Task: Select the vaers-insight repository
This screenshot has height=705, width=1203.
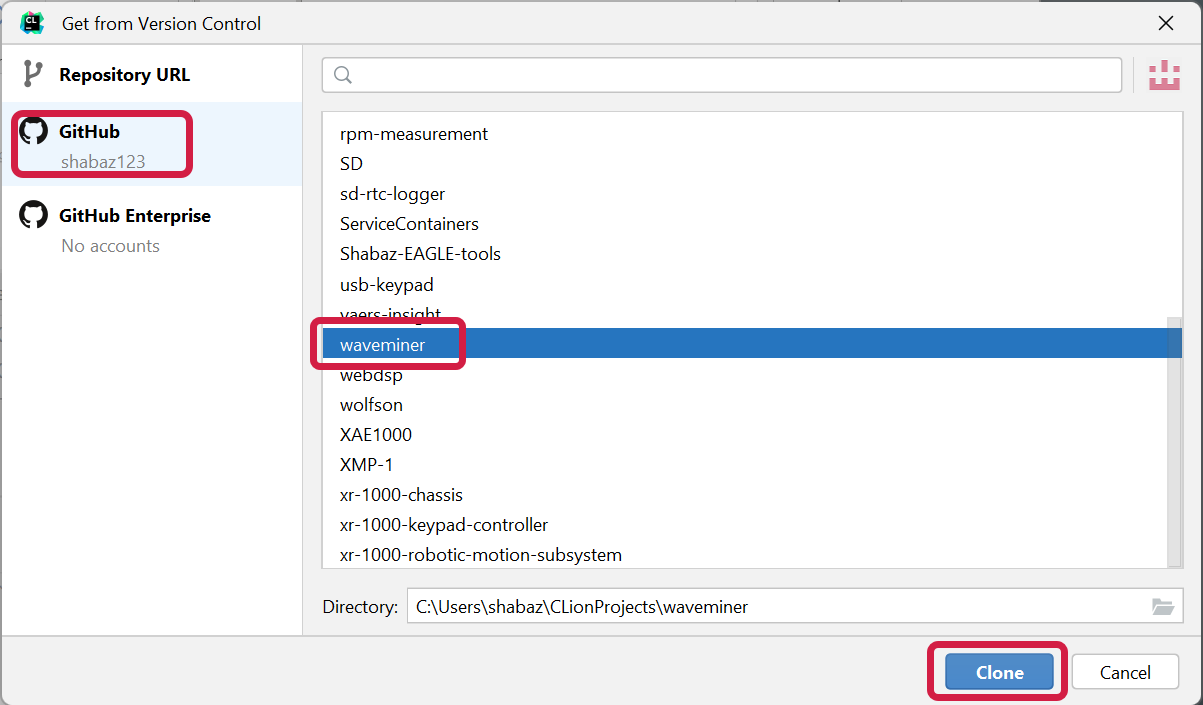Action: pos(744,314)
